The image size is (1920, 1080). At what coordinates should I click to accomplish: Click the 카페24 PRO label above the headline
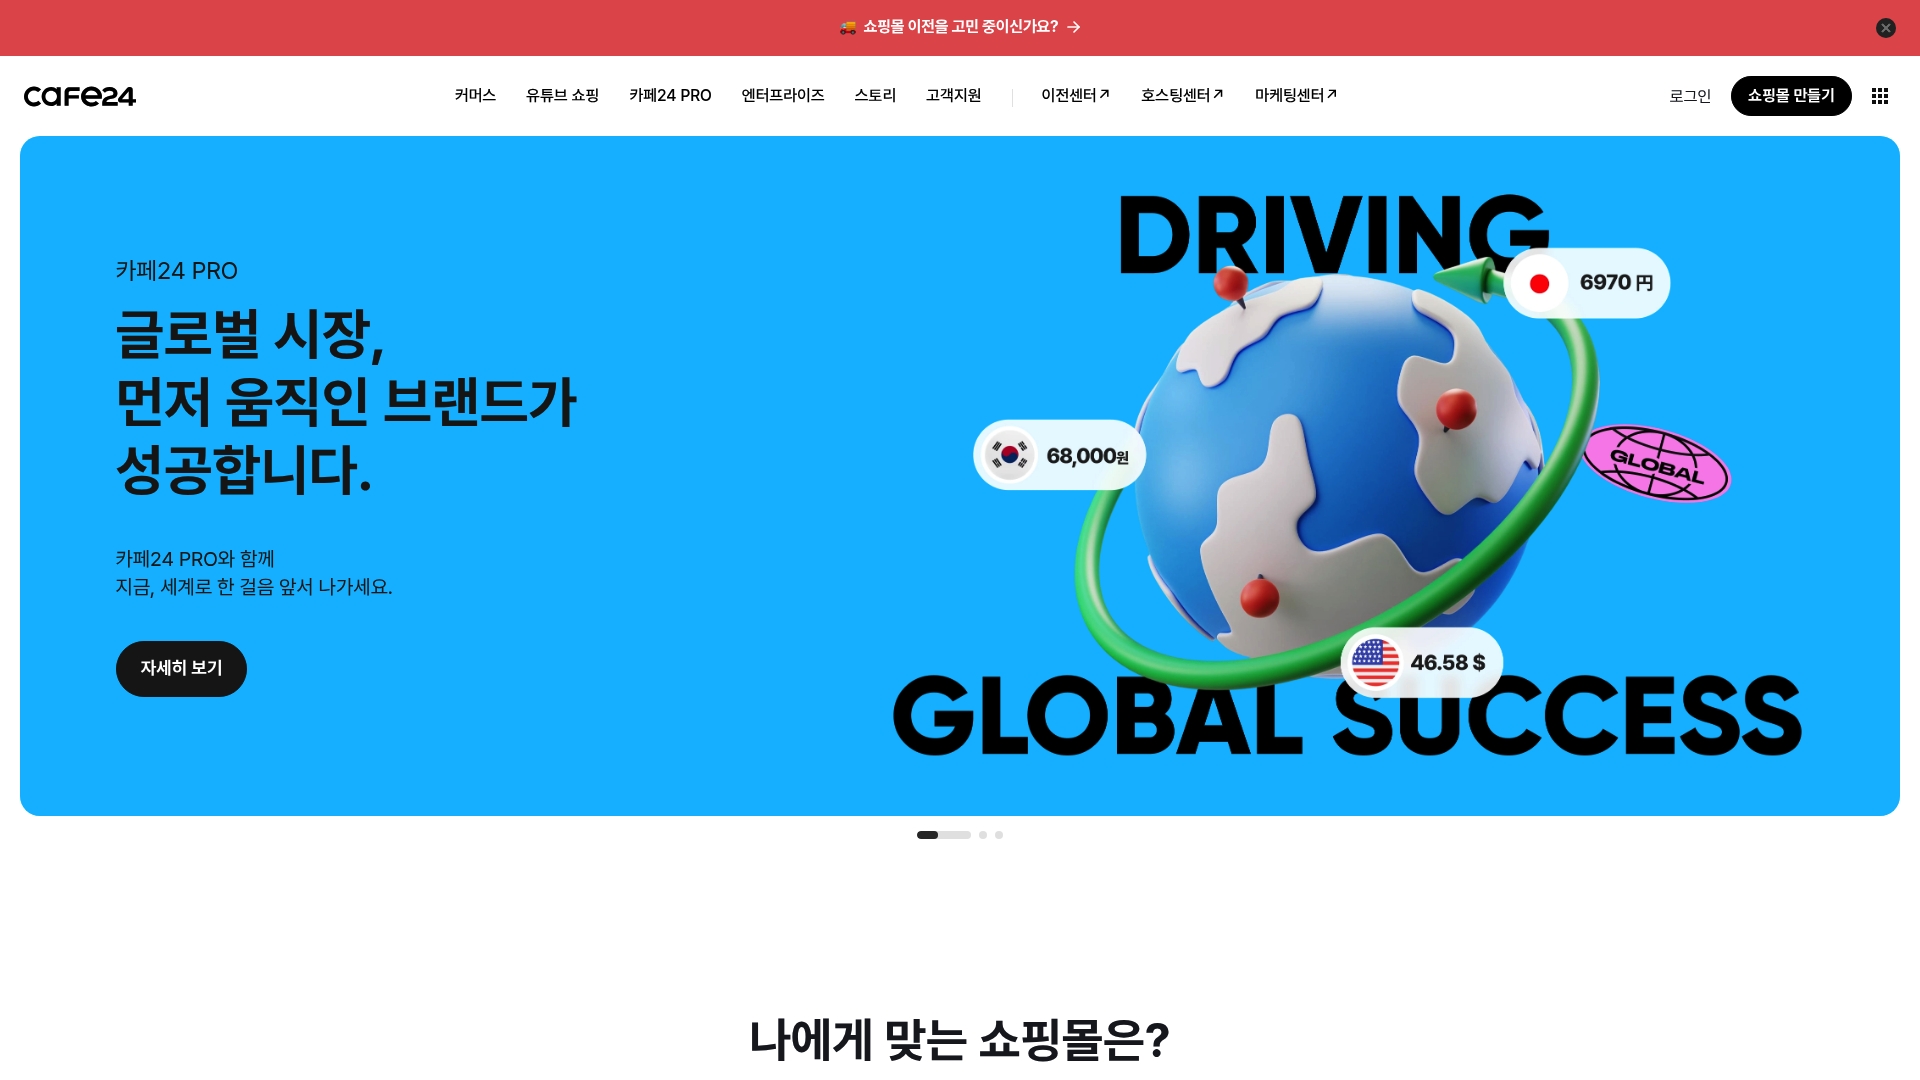(x=177, y=271)
